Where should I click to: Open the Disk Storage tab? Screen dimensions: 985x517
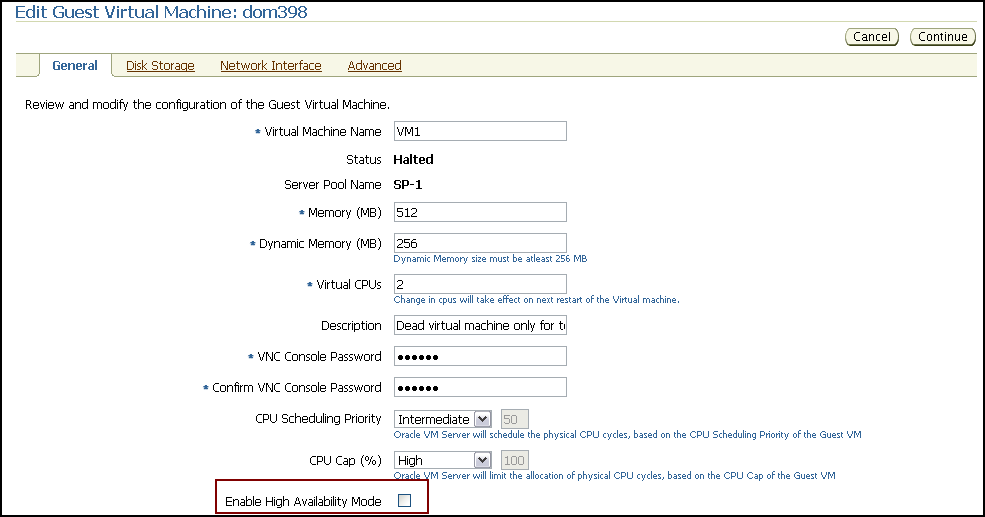pos(160,65)
